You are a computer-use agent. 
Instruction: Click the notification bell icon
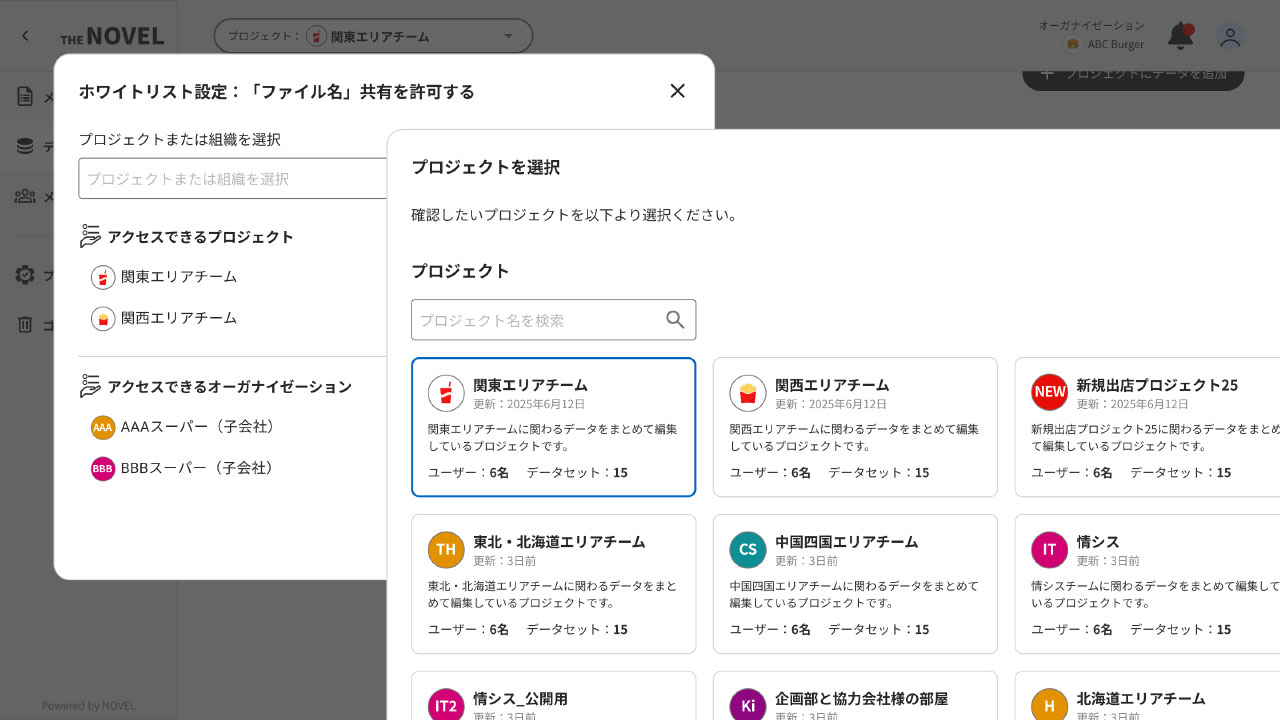[x=1180, y=37]
